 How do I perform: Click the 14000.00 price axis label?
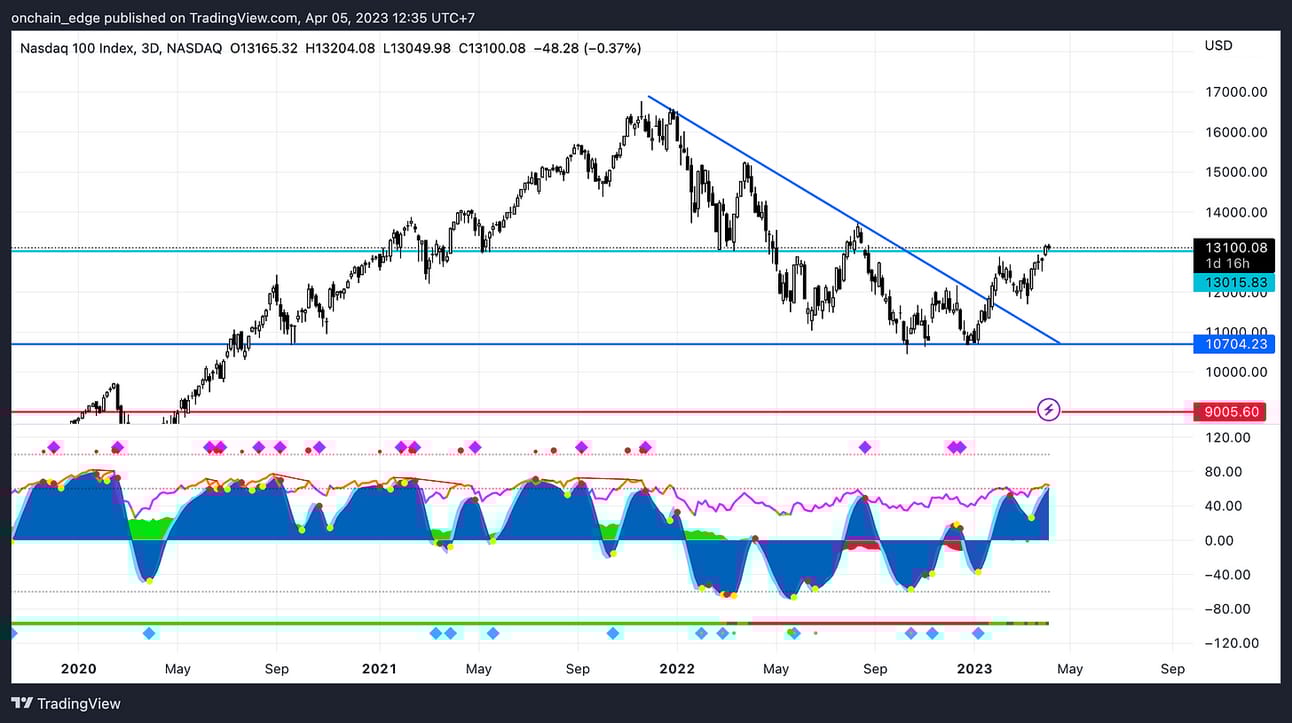[1237, 212]
